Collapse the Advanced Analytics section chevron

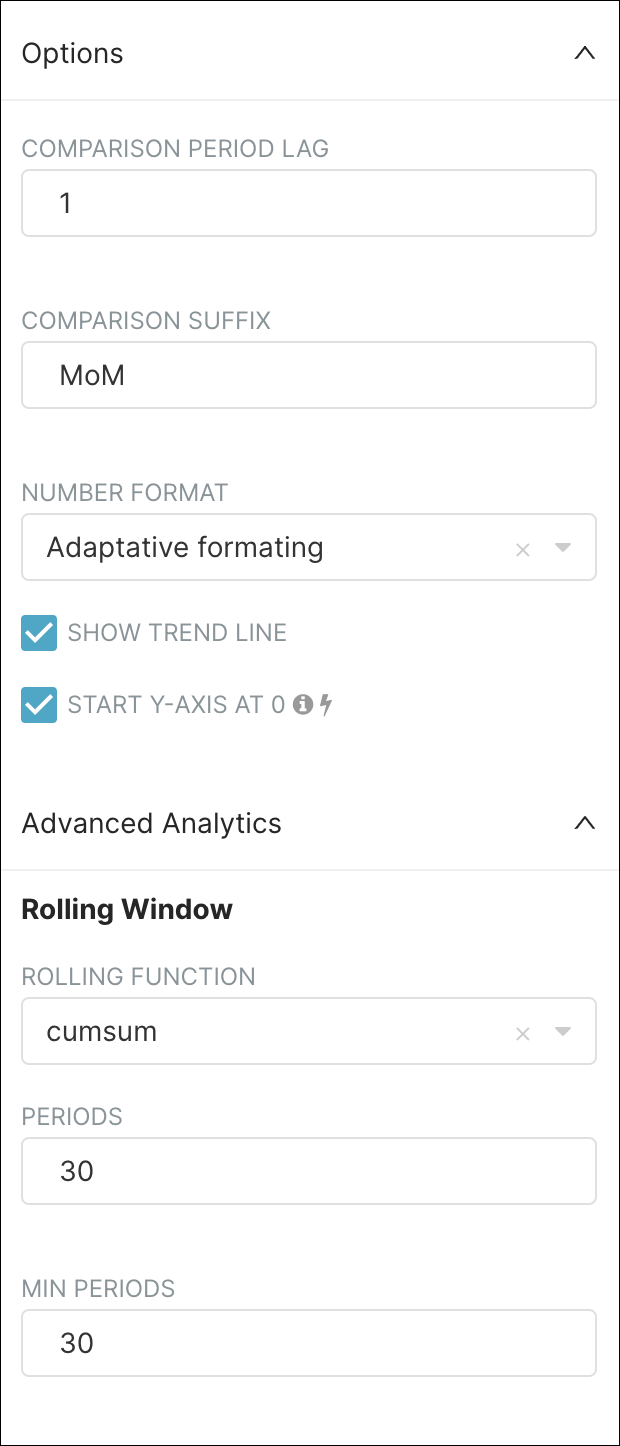pyautogui.click(x=585, y=823)
